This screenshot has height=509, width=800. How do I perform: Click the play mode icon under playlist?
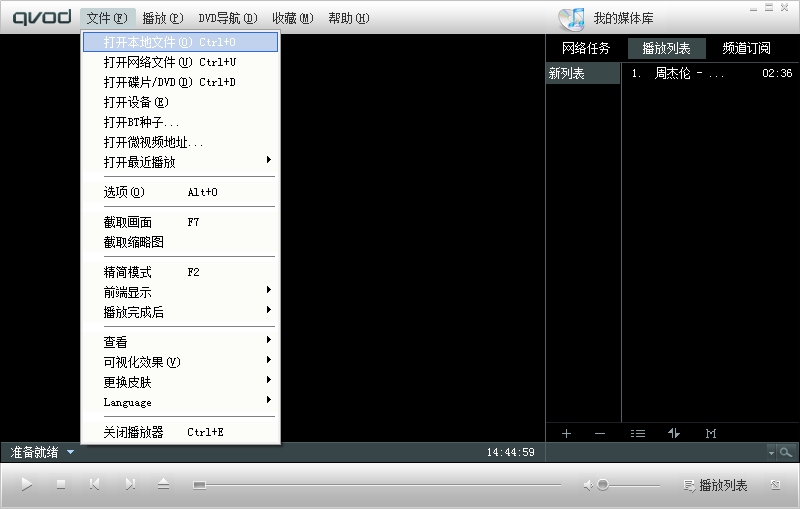(711, 434)
